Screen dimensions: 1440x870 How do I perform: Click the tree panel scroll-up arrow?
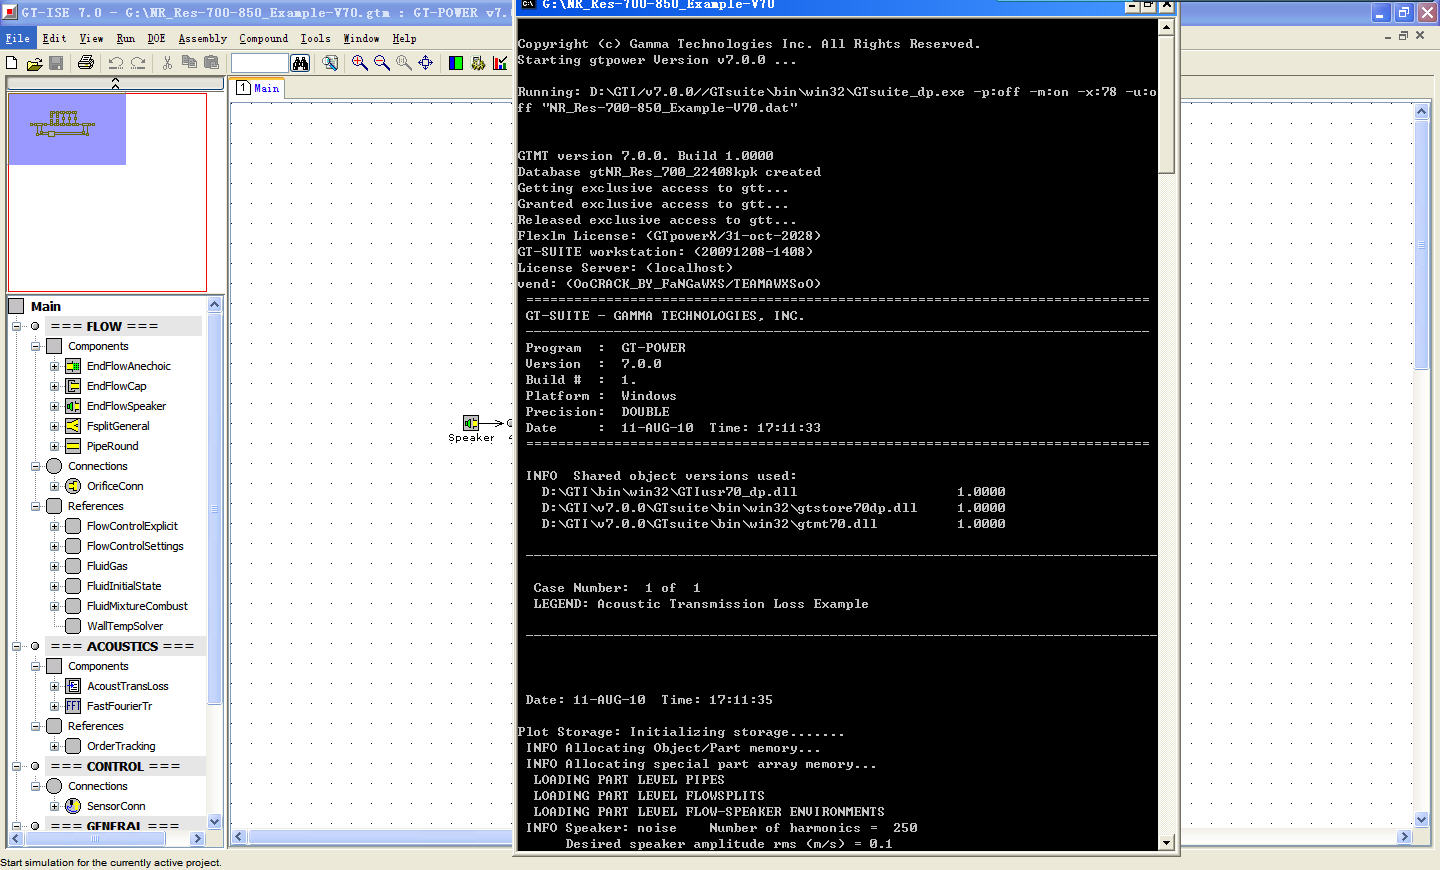pos(215,304)
